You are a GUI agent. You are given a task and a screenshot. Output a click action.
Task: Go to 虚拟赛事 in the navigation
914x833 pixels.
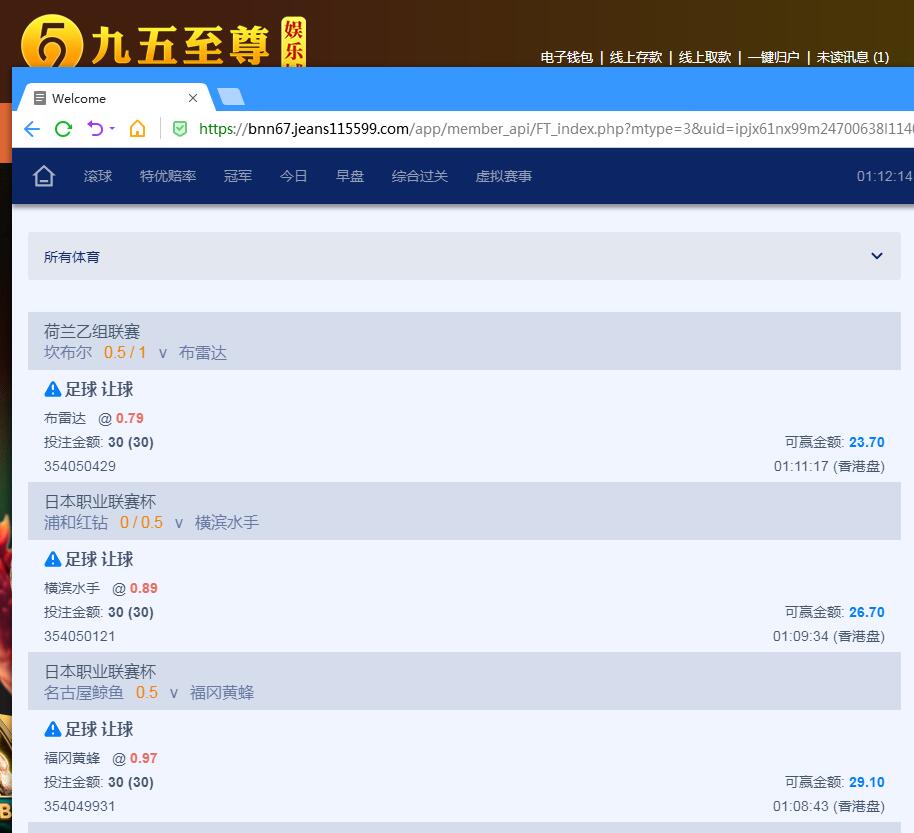pos(504,176)
